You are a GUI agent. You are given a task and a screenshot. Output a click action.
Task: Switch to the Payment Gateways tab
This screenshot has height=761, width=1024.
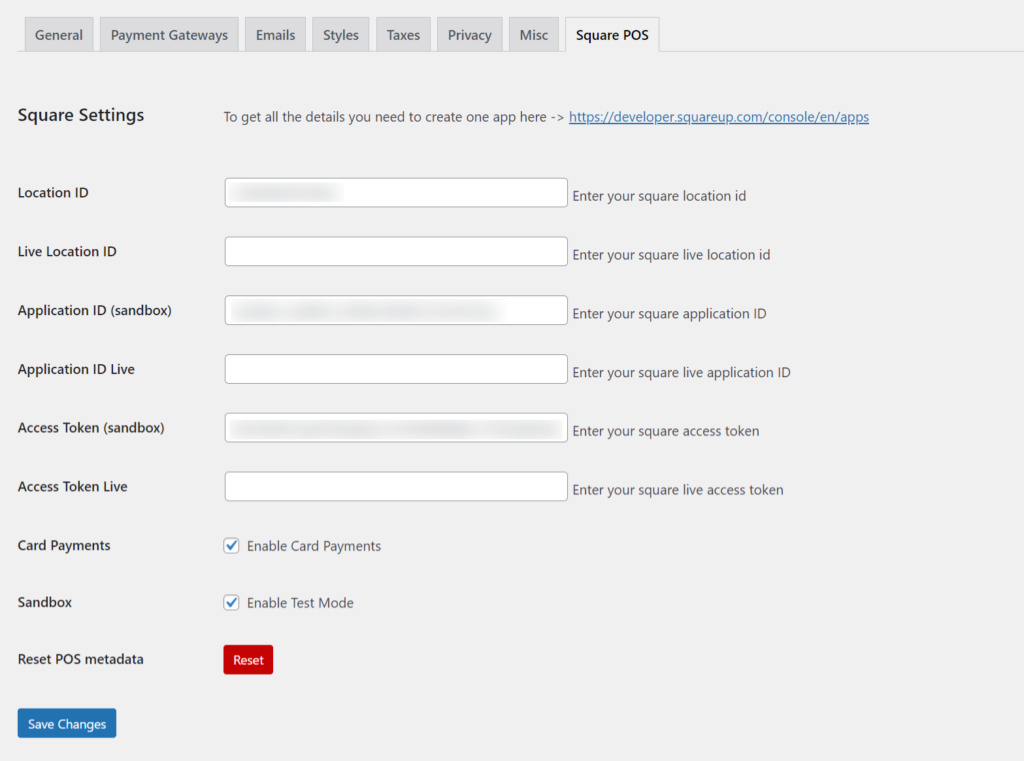[x=169, y=35]
